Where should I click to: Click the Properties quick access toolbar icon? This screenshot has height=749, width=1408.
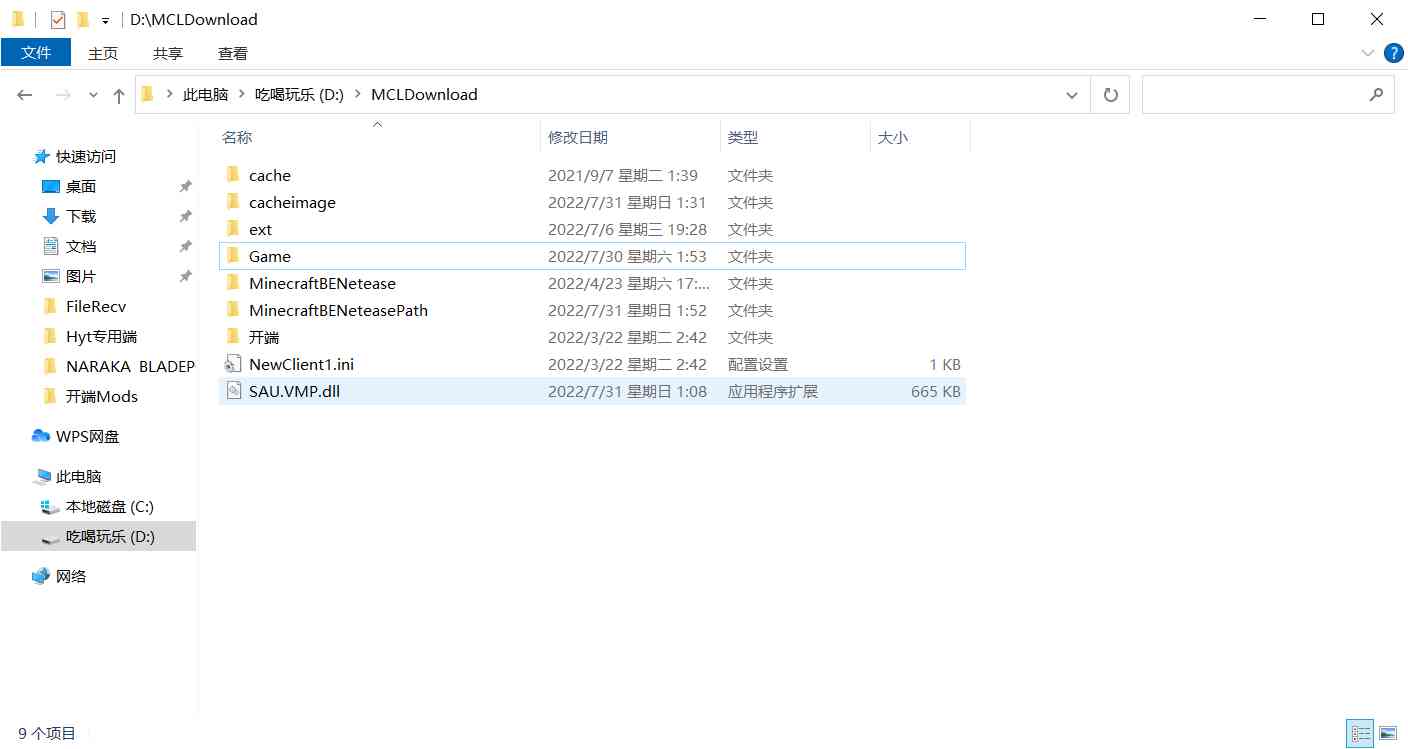point(58,19)
